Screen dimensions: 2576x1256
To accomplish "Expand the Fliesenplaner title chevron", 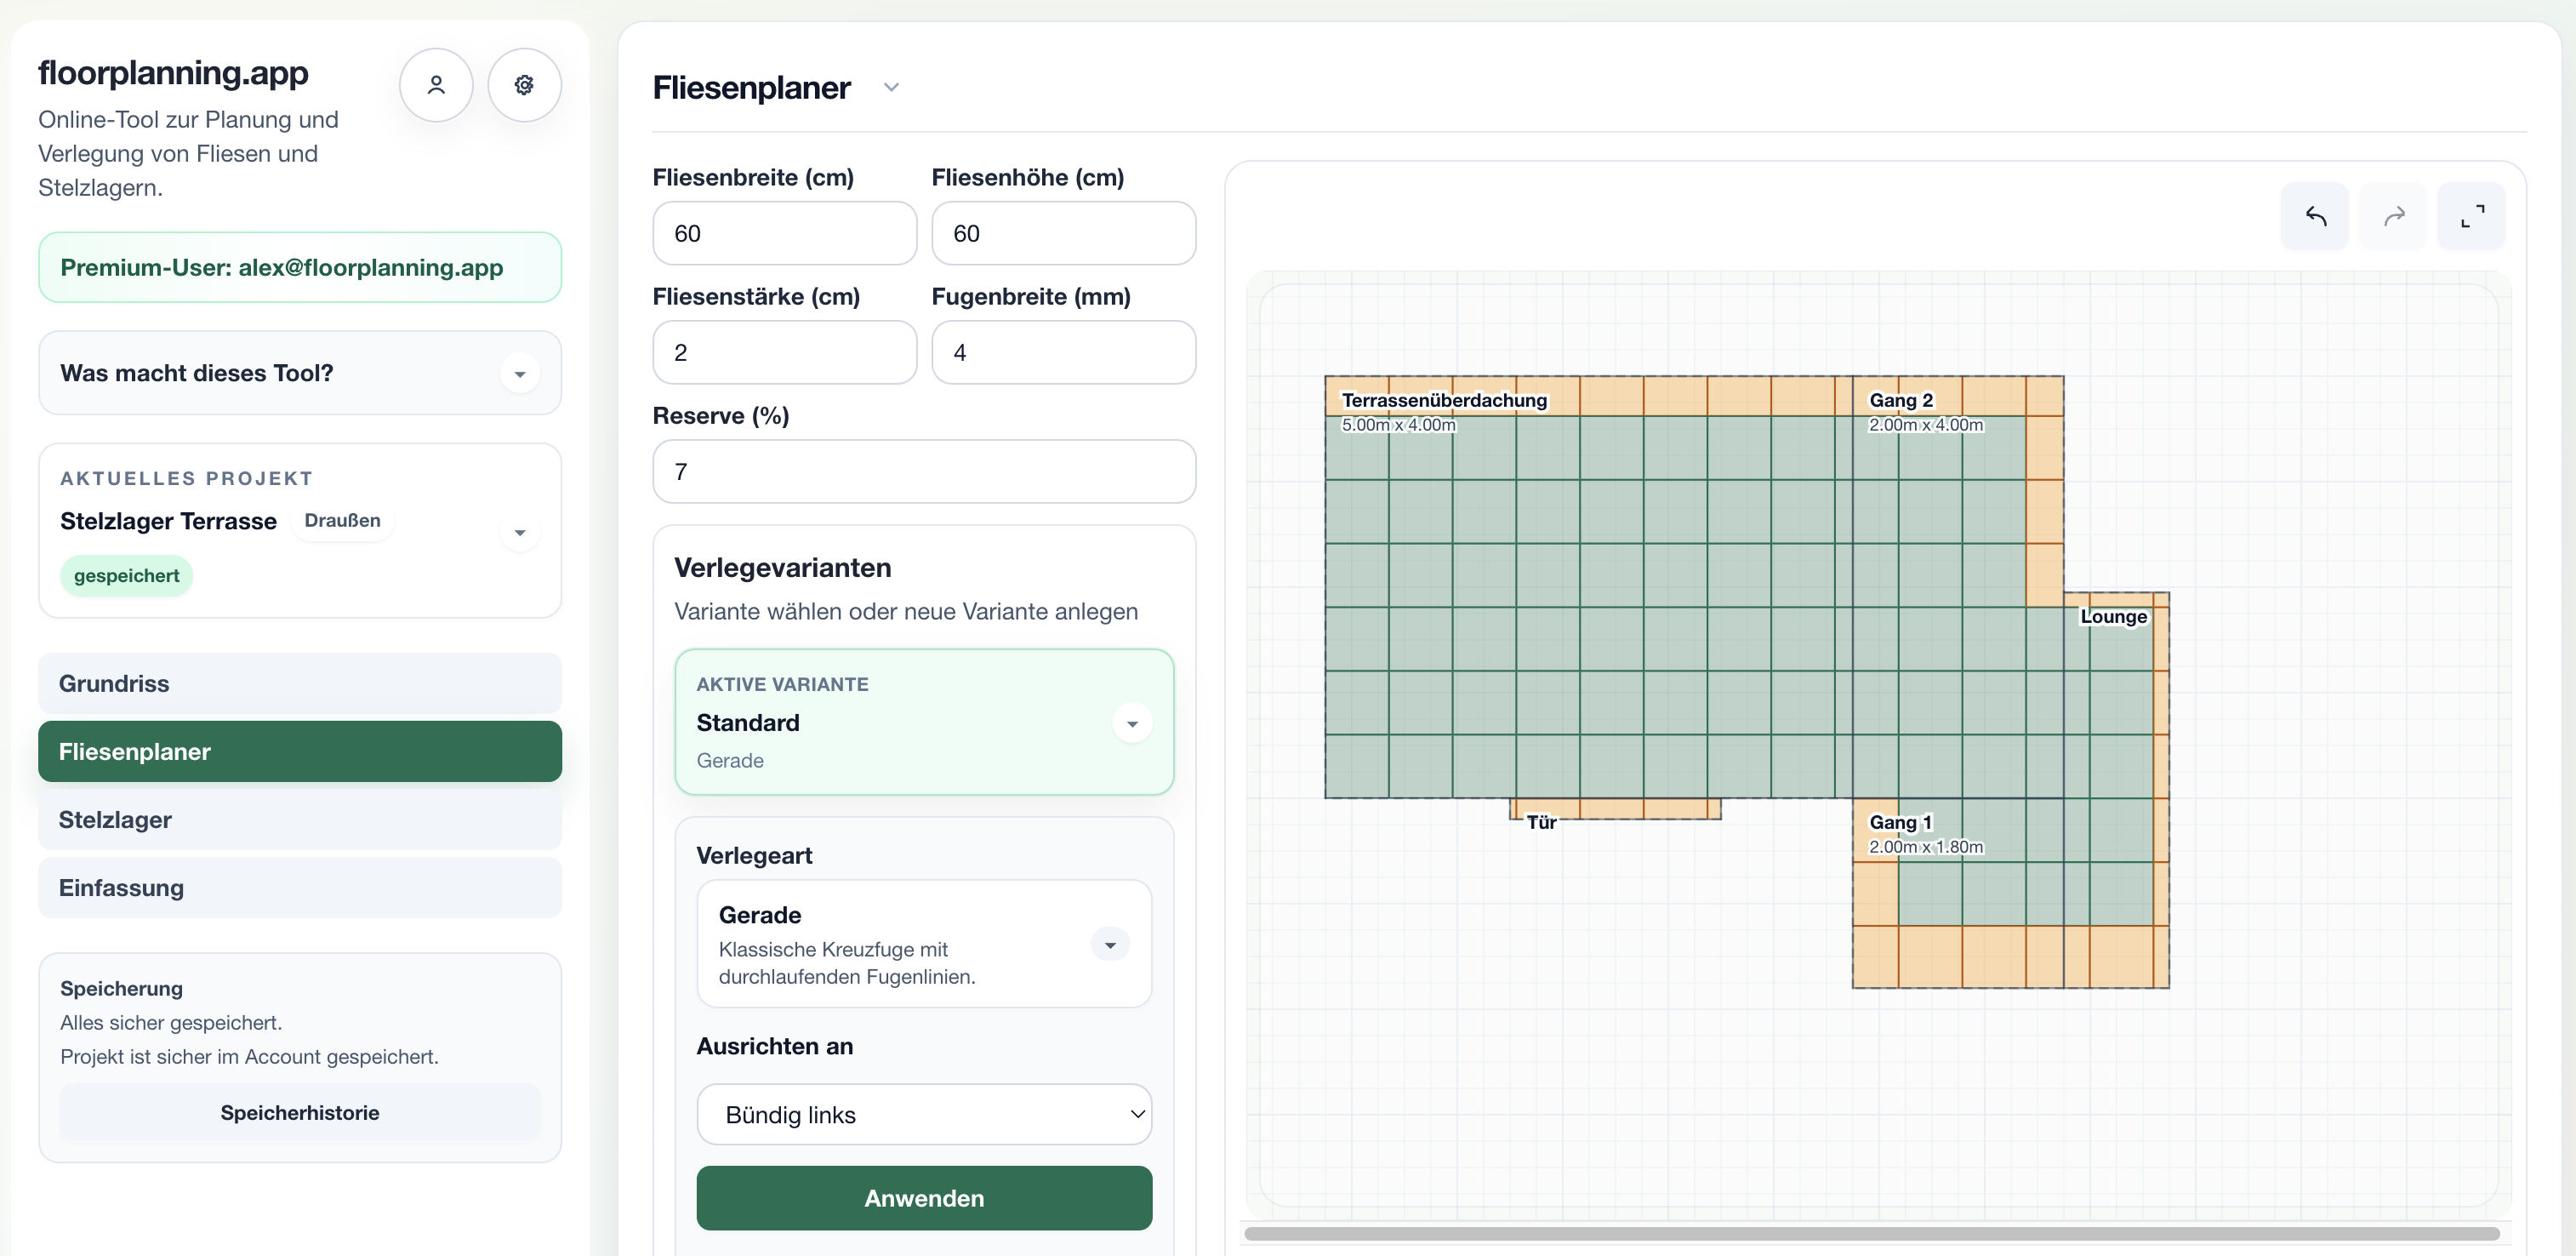I will pos(891,88).
